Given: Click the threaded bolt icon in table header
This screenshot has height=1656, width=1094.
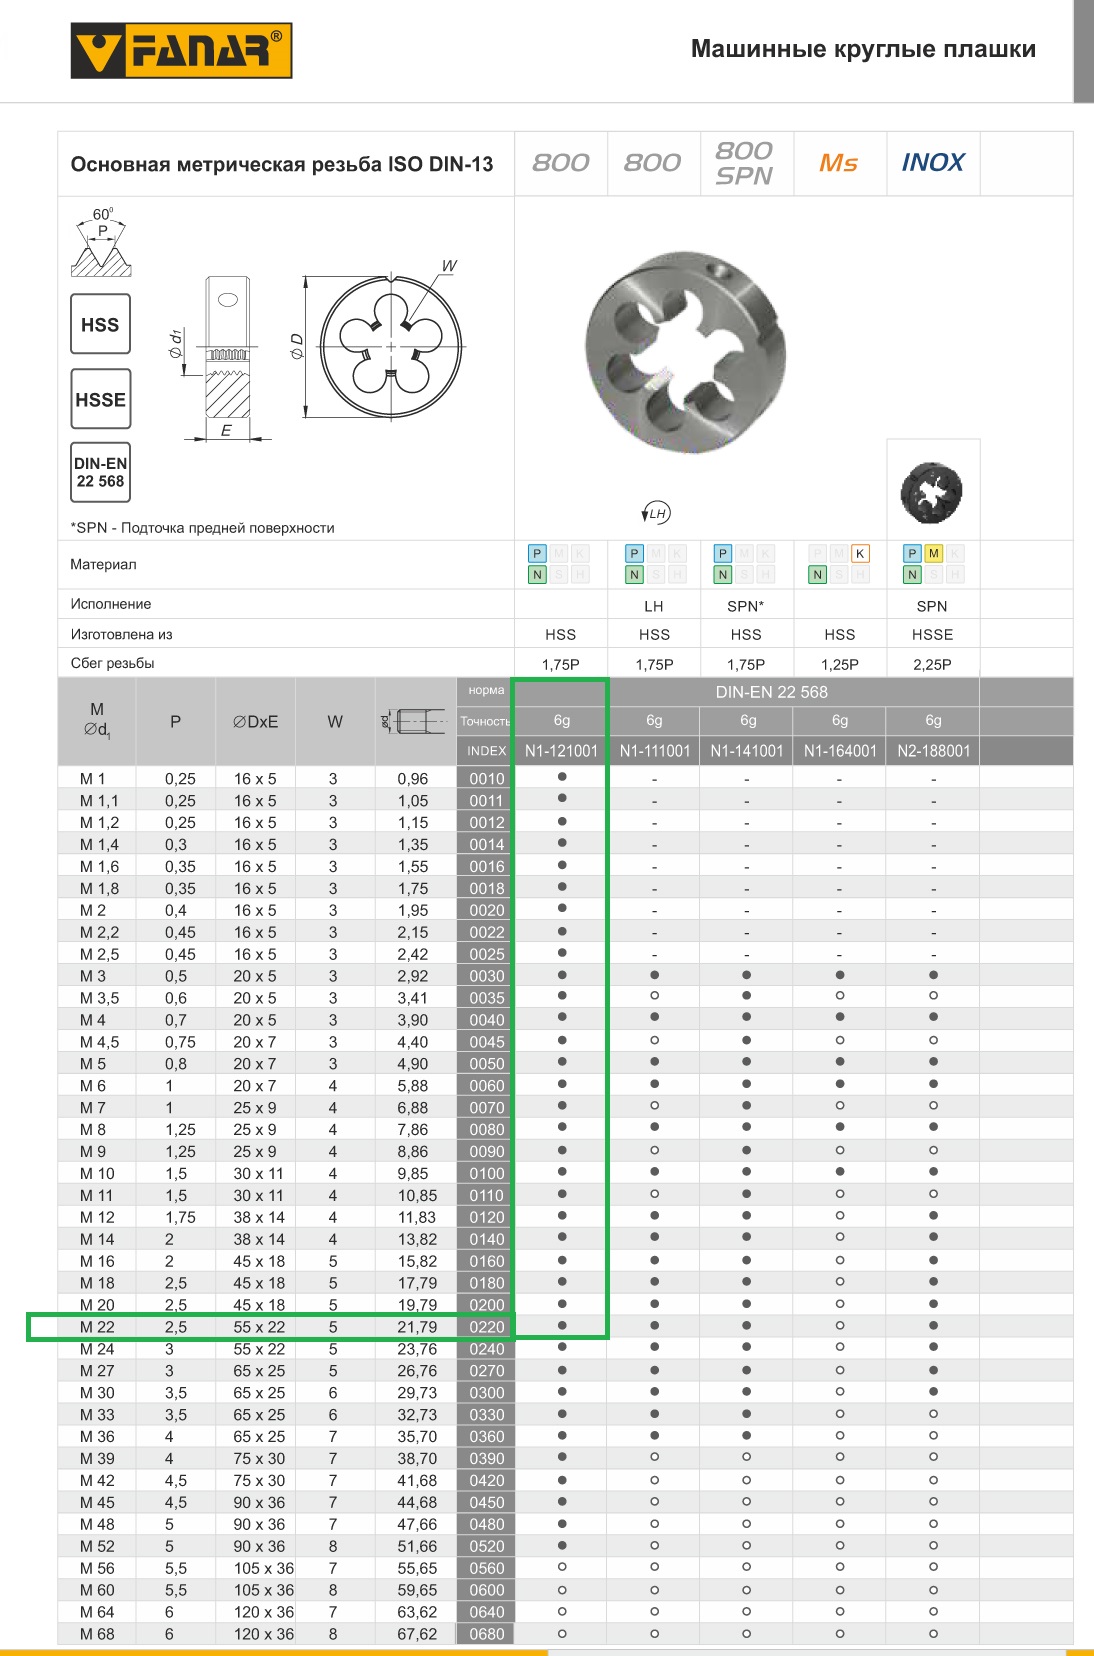Looking at the screenshot, I should click(x=414, y=721).
